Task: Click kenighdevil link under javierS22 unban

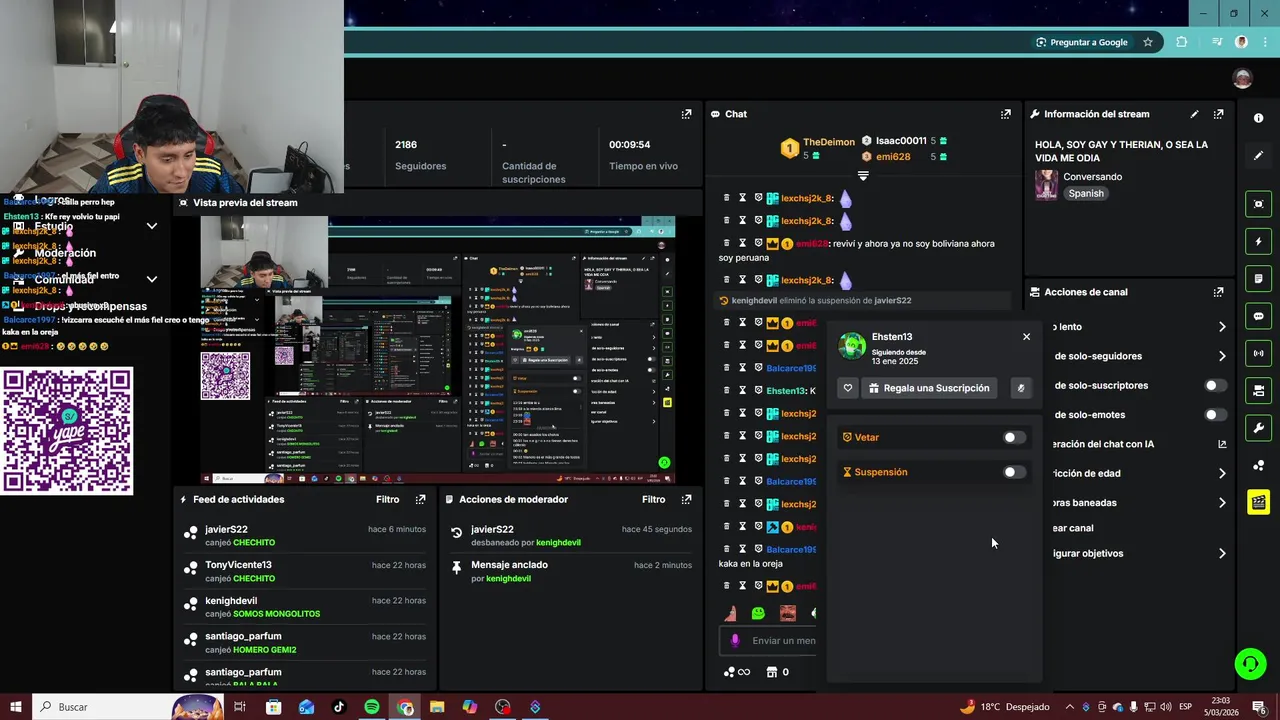Action: [558, 543]
